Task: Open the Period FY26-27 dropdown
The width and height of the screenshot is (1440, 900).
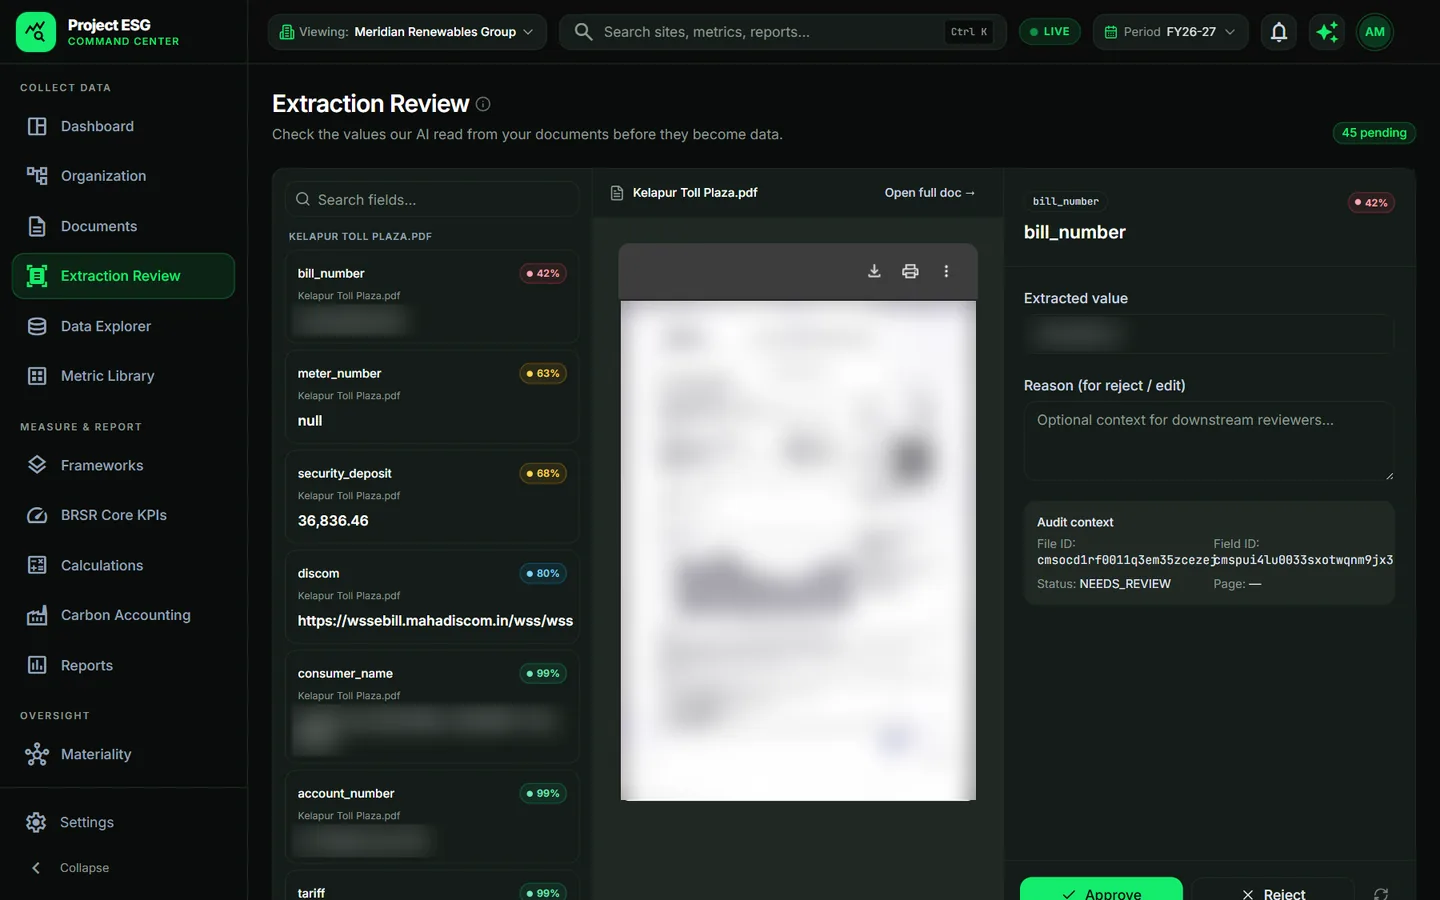Action: click(x=1170, y=32)
